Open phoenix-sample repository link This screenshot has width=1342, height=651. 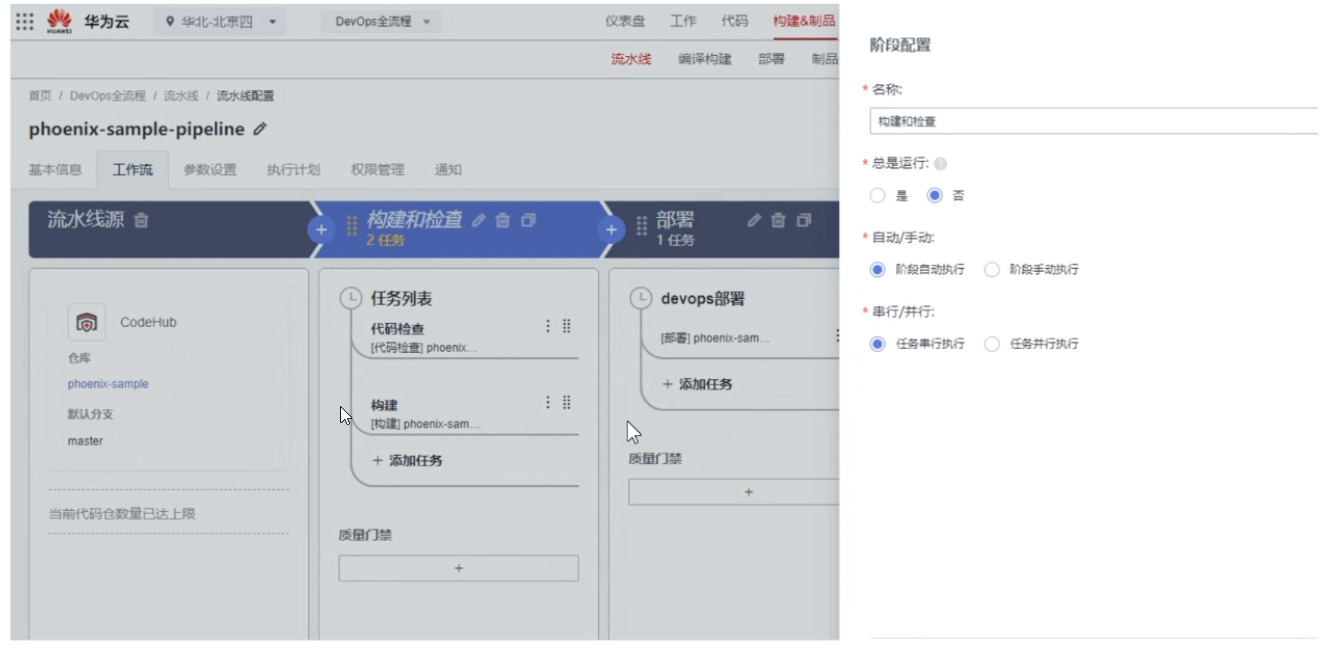click(x=108, y=384)
